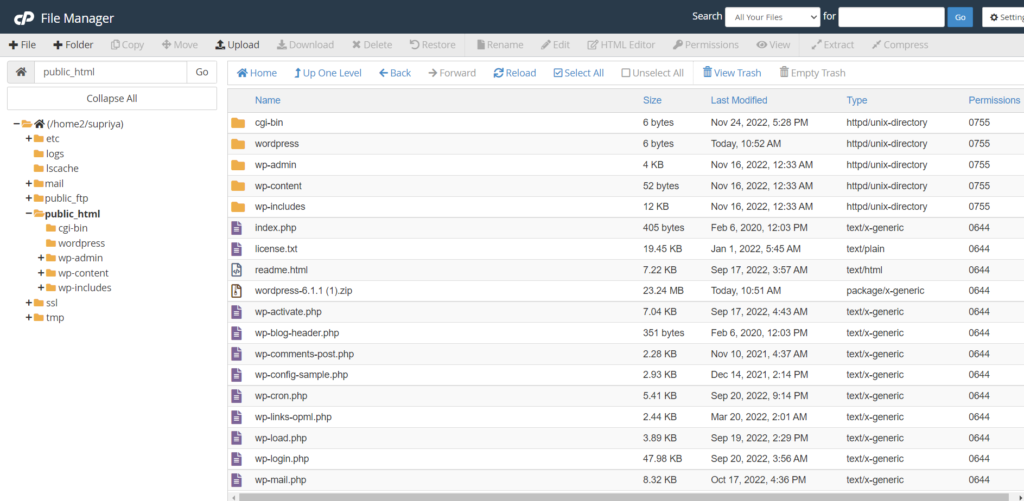Screen dimensions: 1024x501
Task: Click the Delete toolbar button
Action: [372, 45]
